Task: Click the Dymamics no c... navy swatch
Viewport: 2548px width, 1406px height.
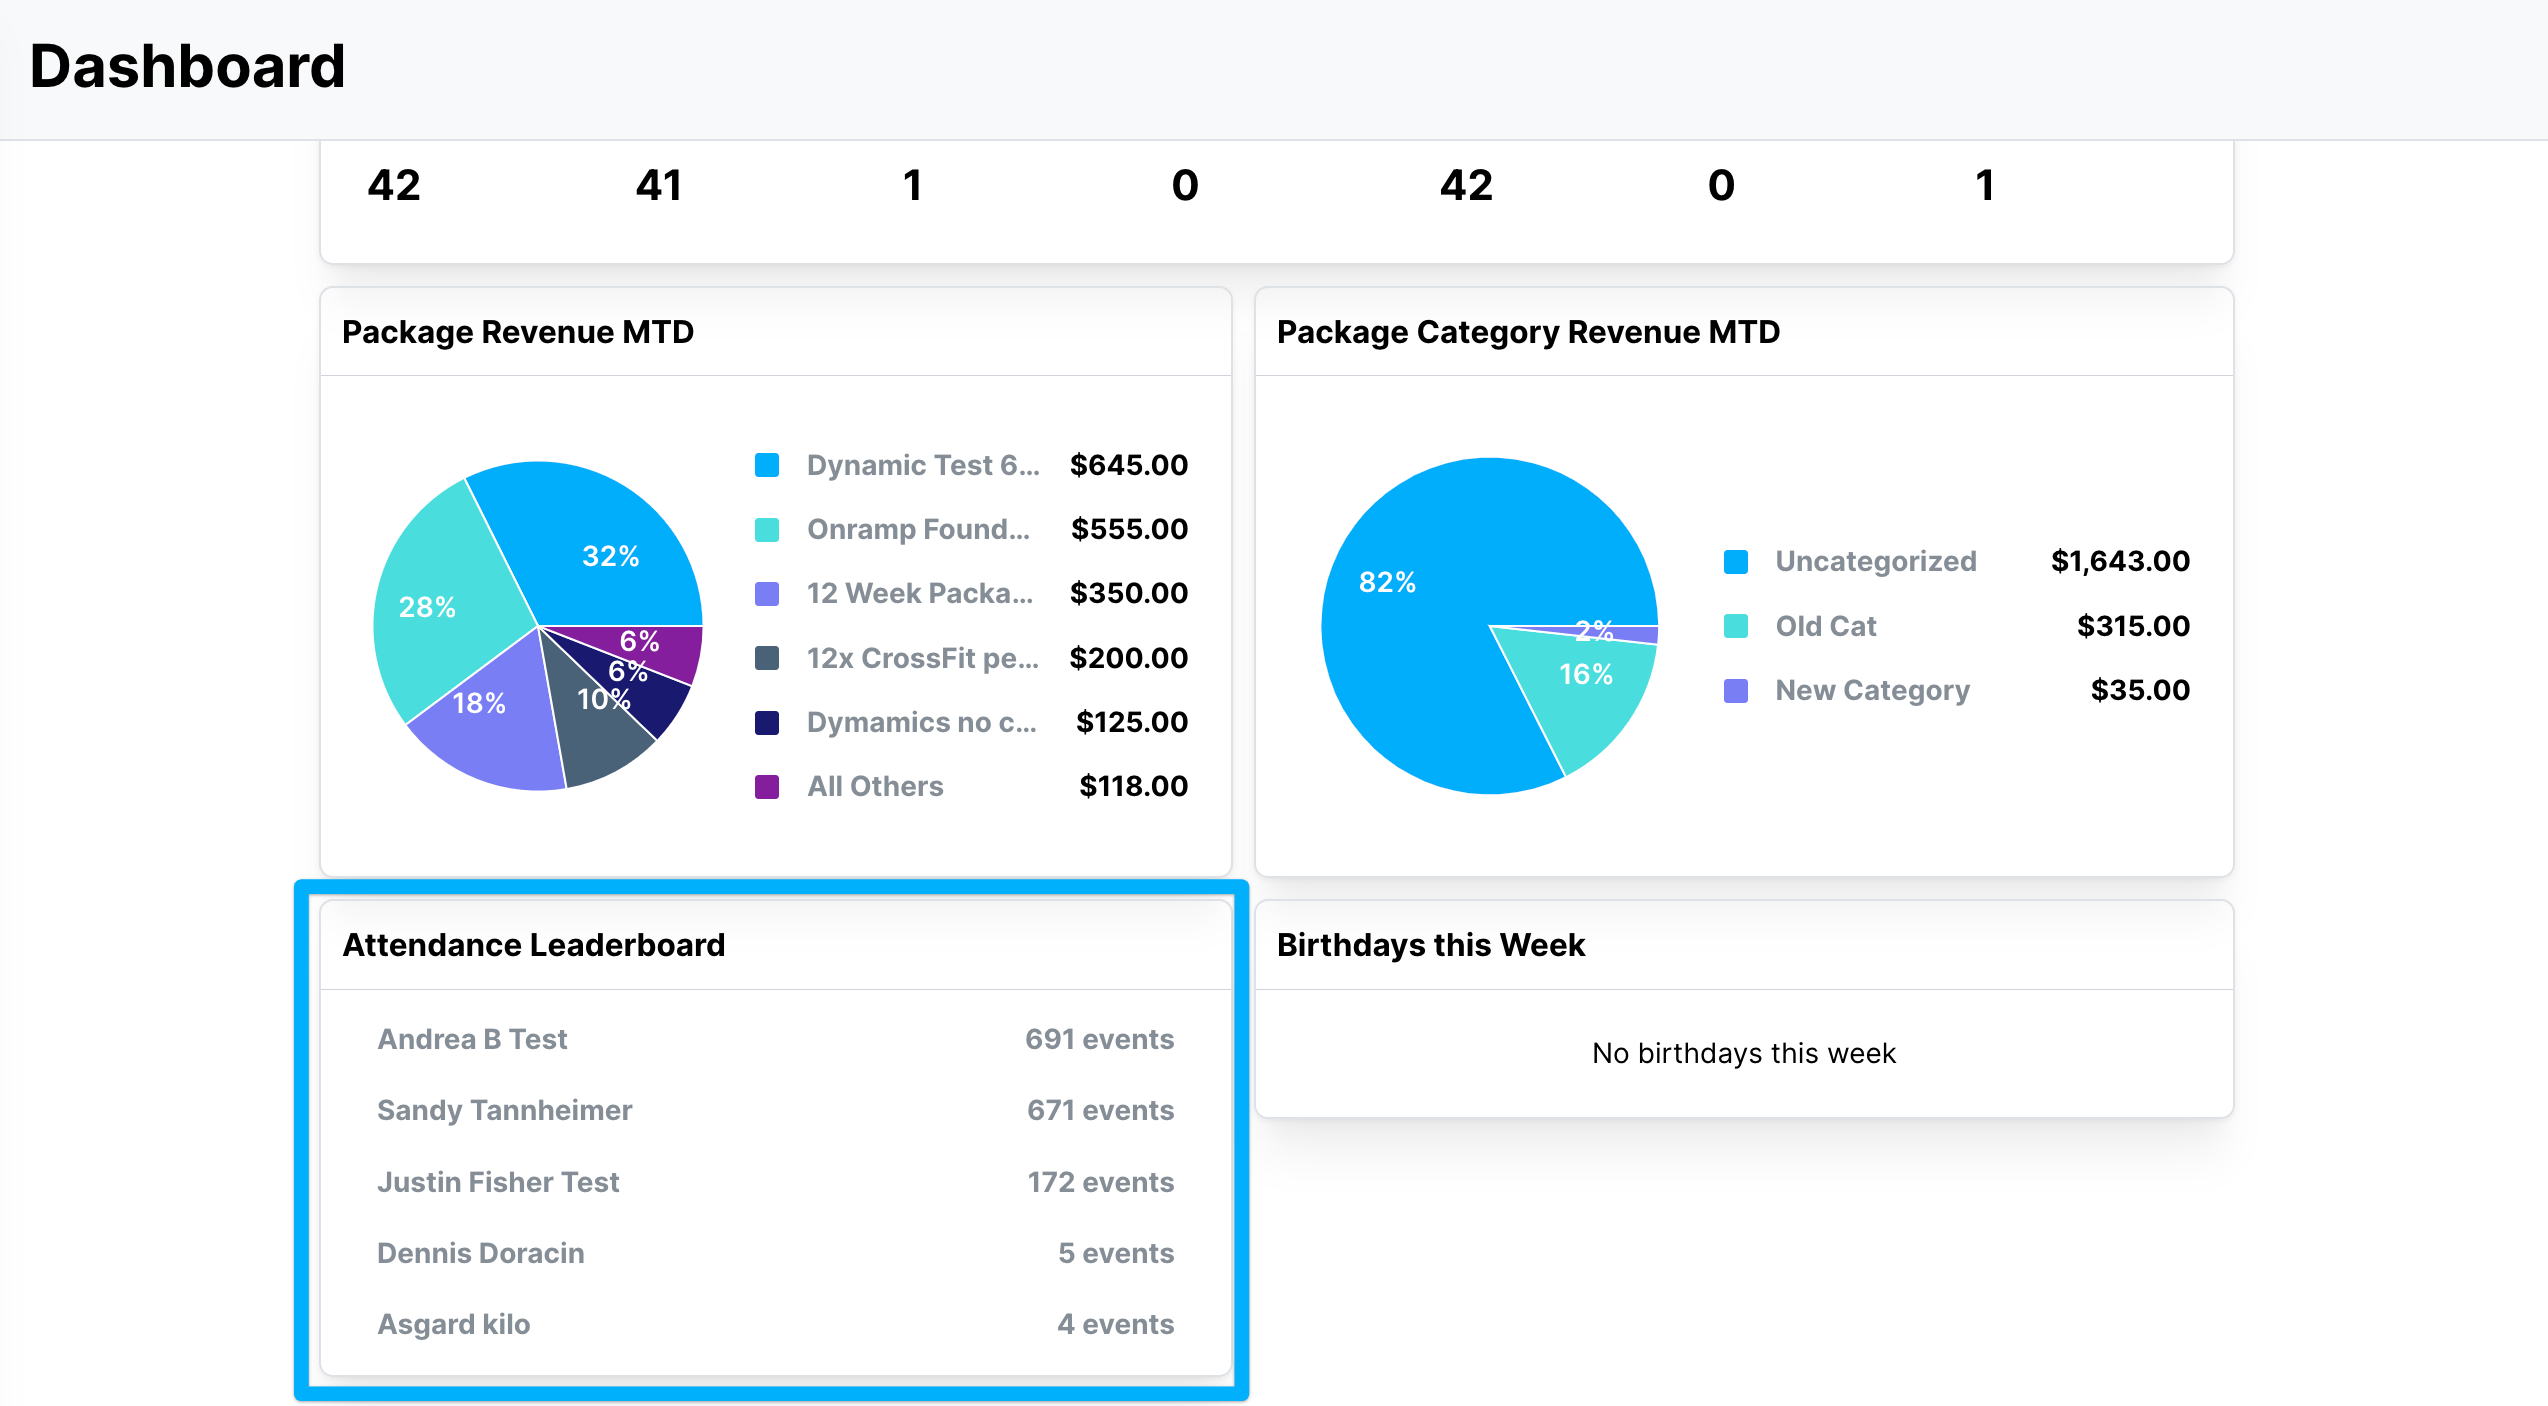Action: [x=767, y=722]
